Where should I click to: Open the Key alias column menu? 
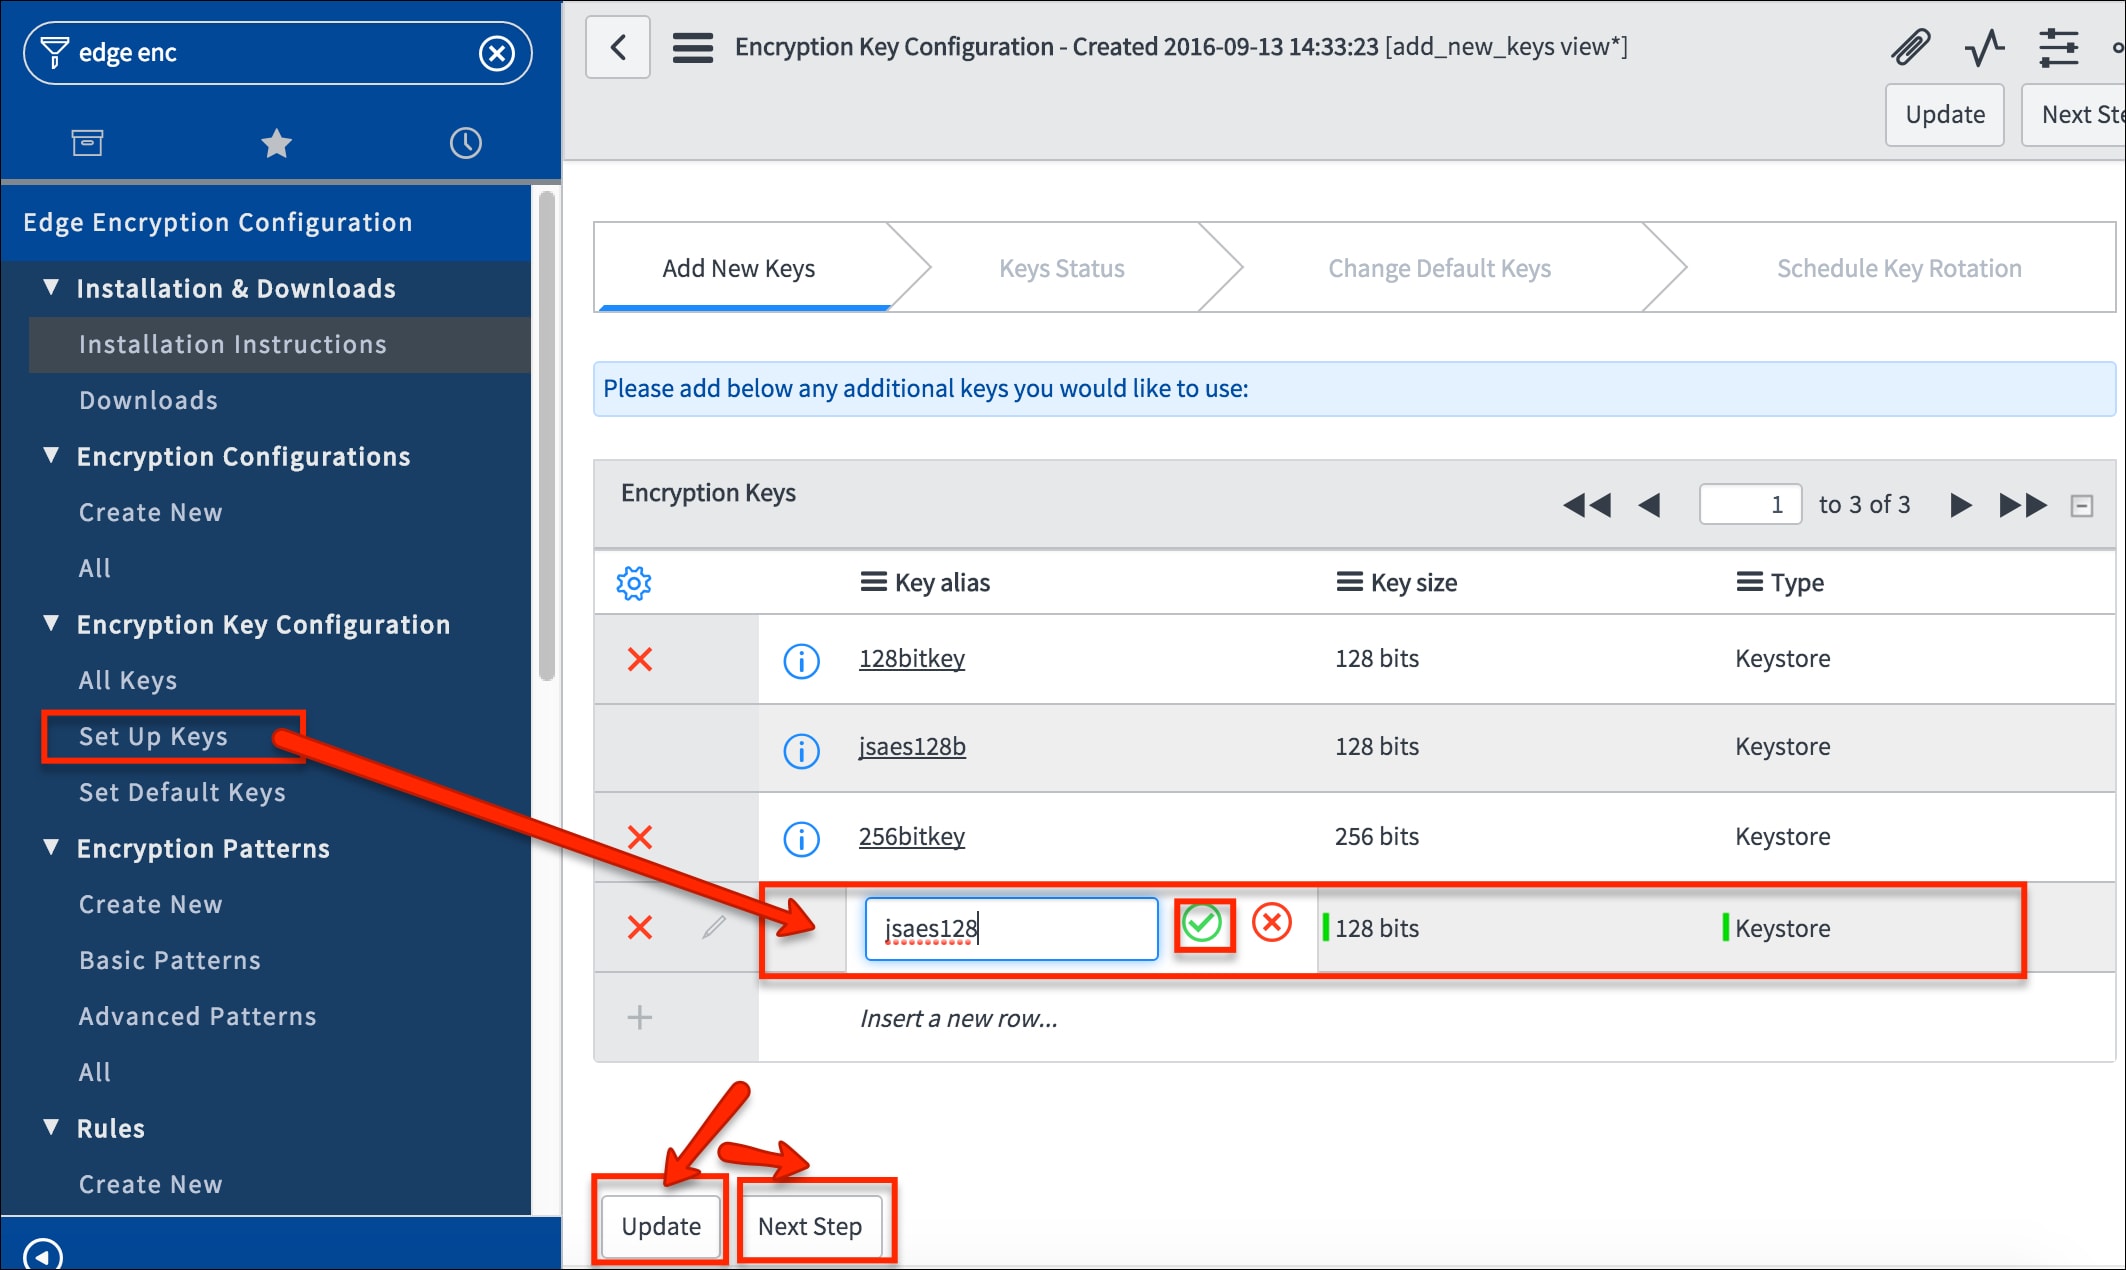tap(873, 582)
